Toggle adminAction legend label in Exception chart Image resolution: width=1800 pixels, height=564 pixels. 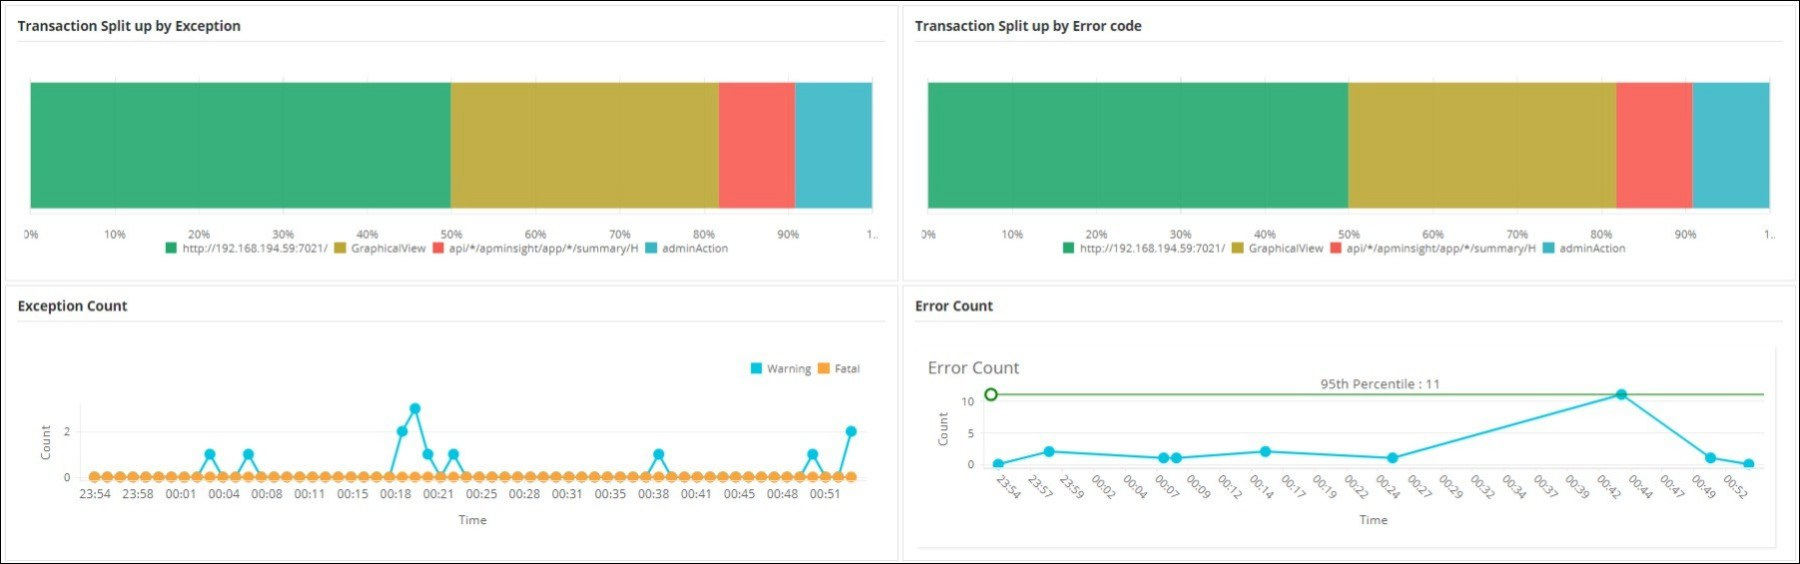[695, 248]
